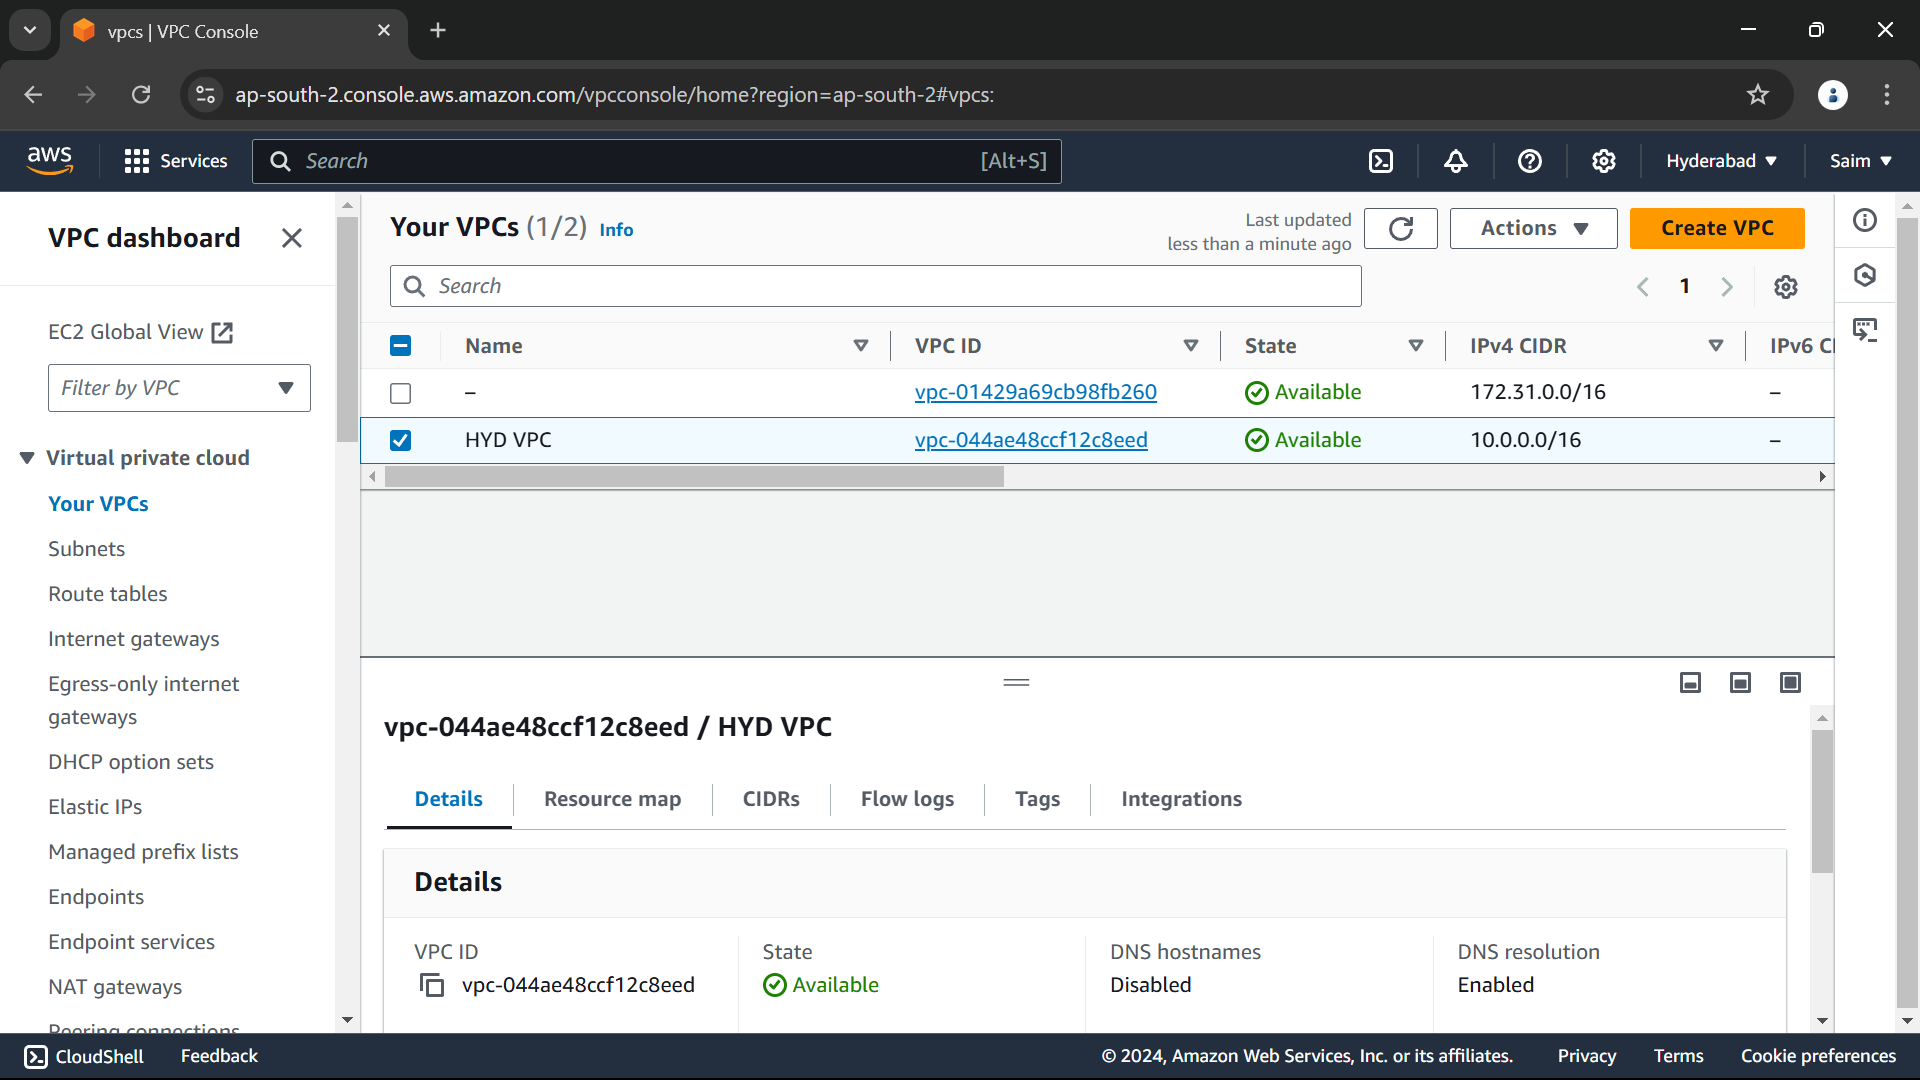Switch to the Flow logs tab
The width and height of the screenshot is (1920, 1080).
click(907, 799)
